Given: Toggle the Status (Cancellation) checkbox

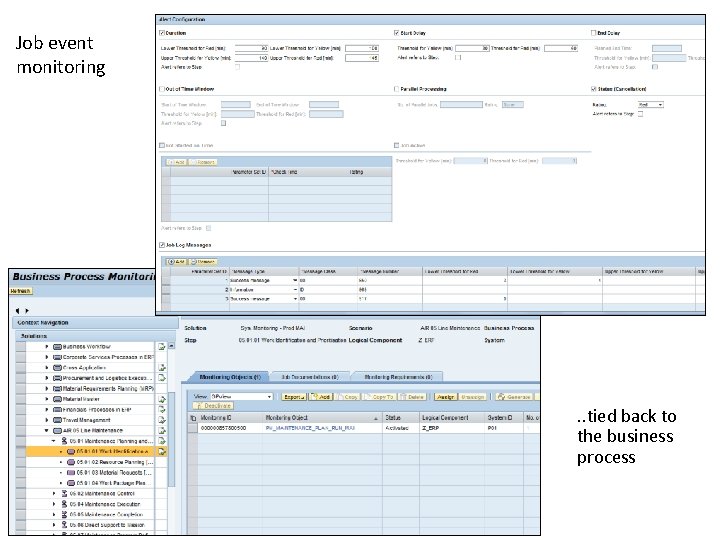Looking at the screenshot, I should pos(593,89).
